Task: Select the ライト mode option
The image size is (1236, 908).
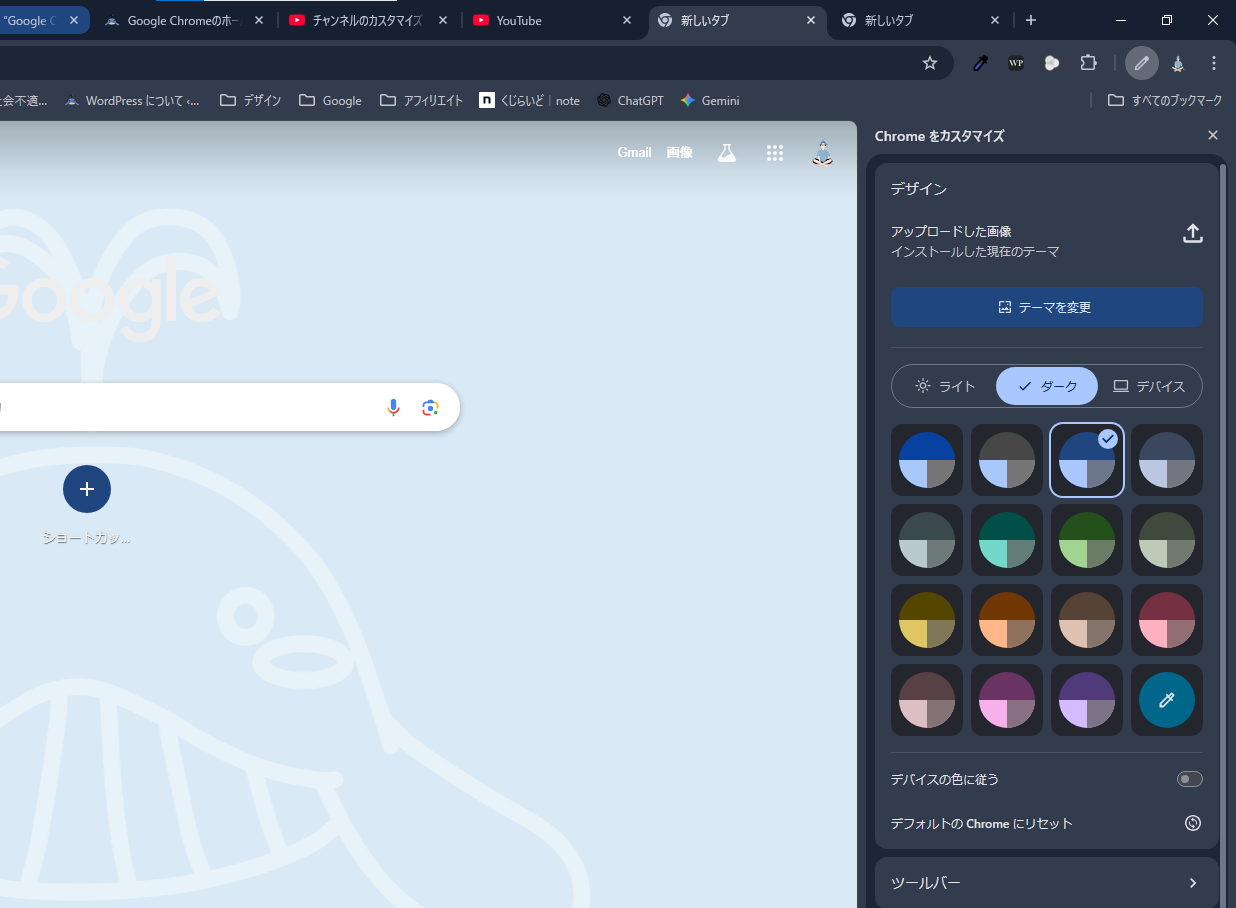Action: [944, 386]
